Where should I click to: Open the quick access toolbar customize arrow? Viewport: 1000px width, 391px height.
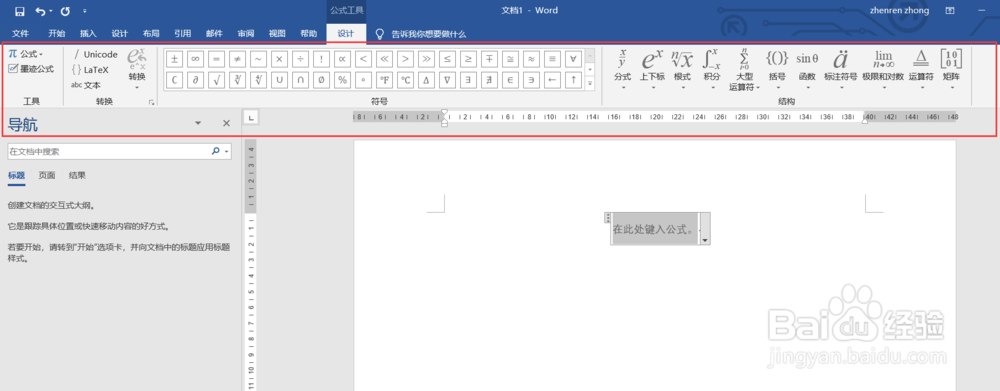point(85,11)
